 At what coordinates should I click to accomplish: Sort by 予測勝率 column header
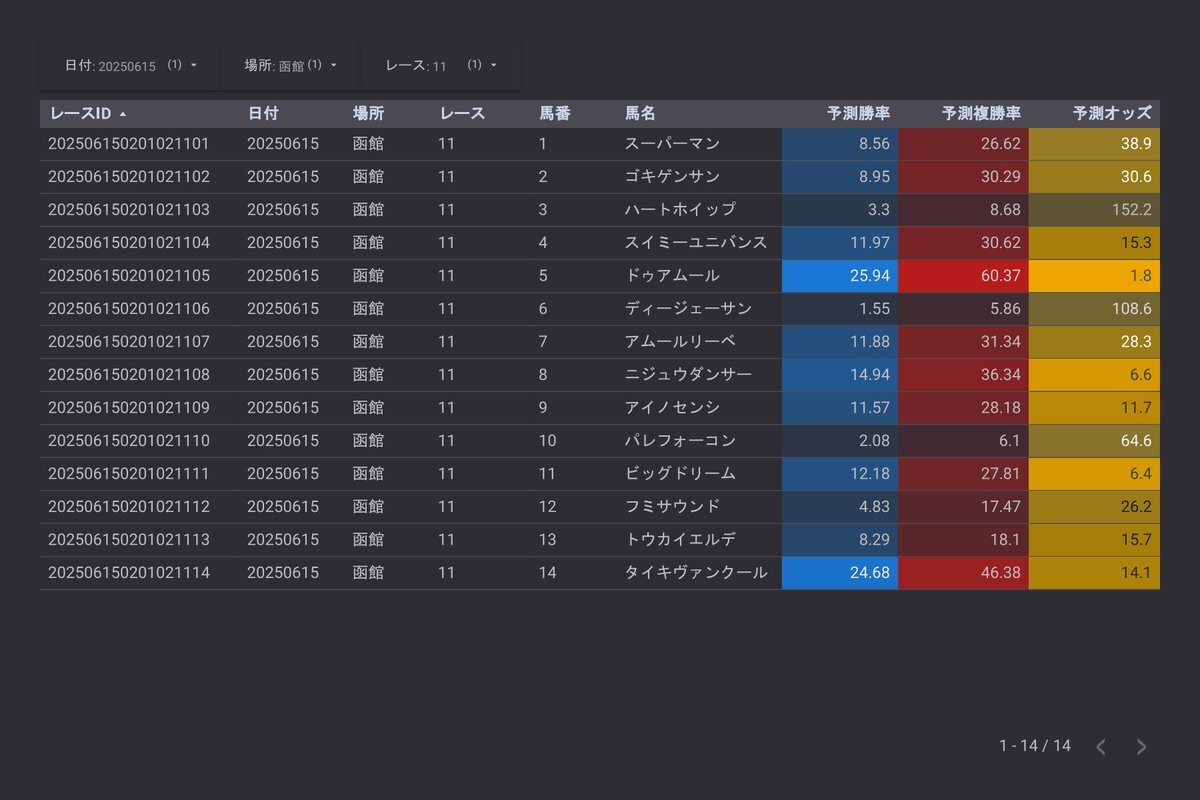point(858,114)
